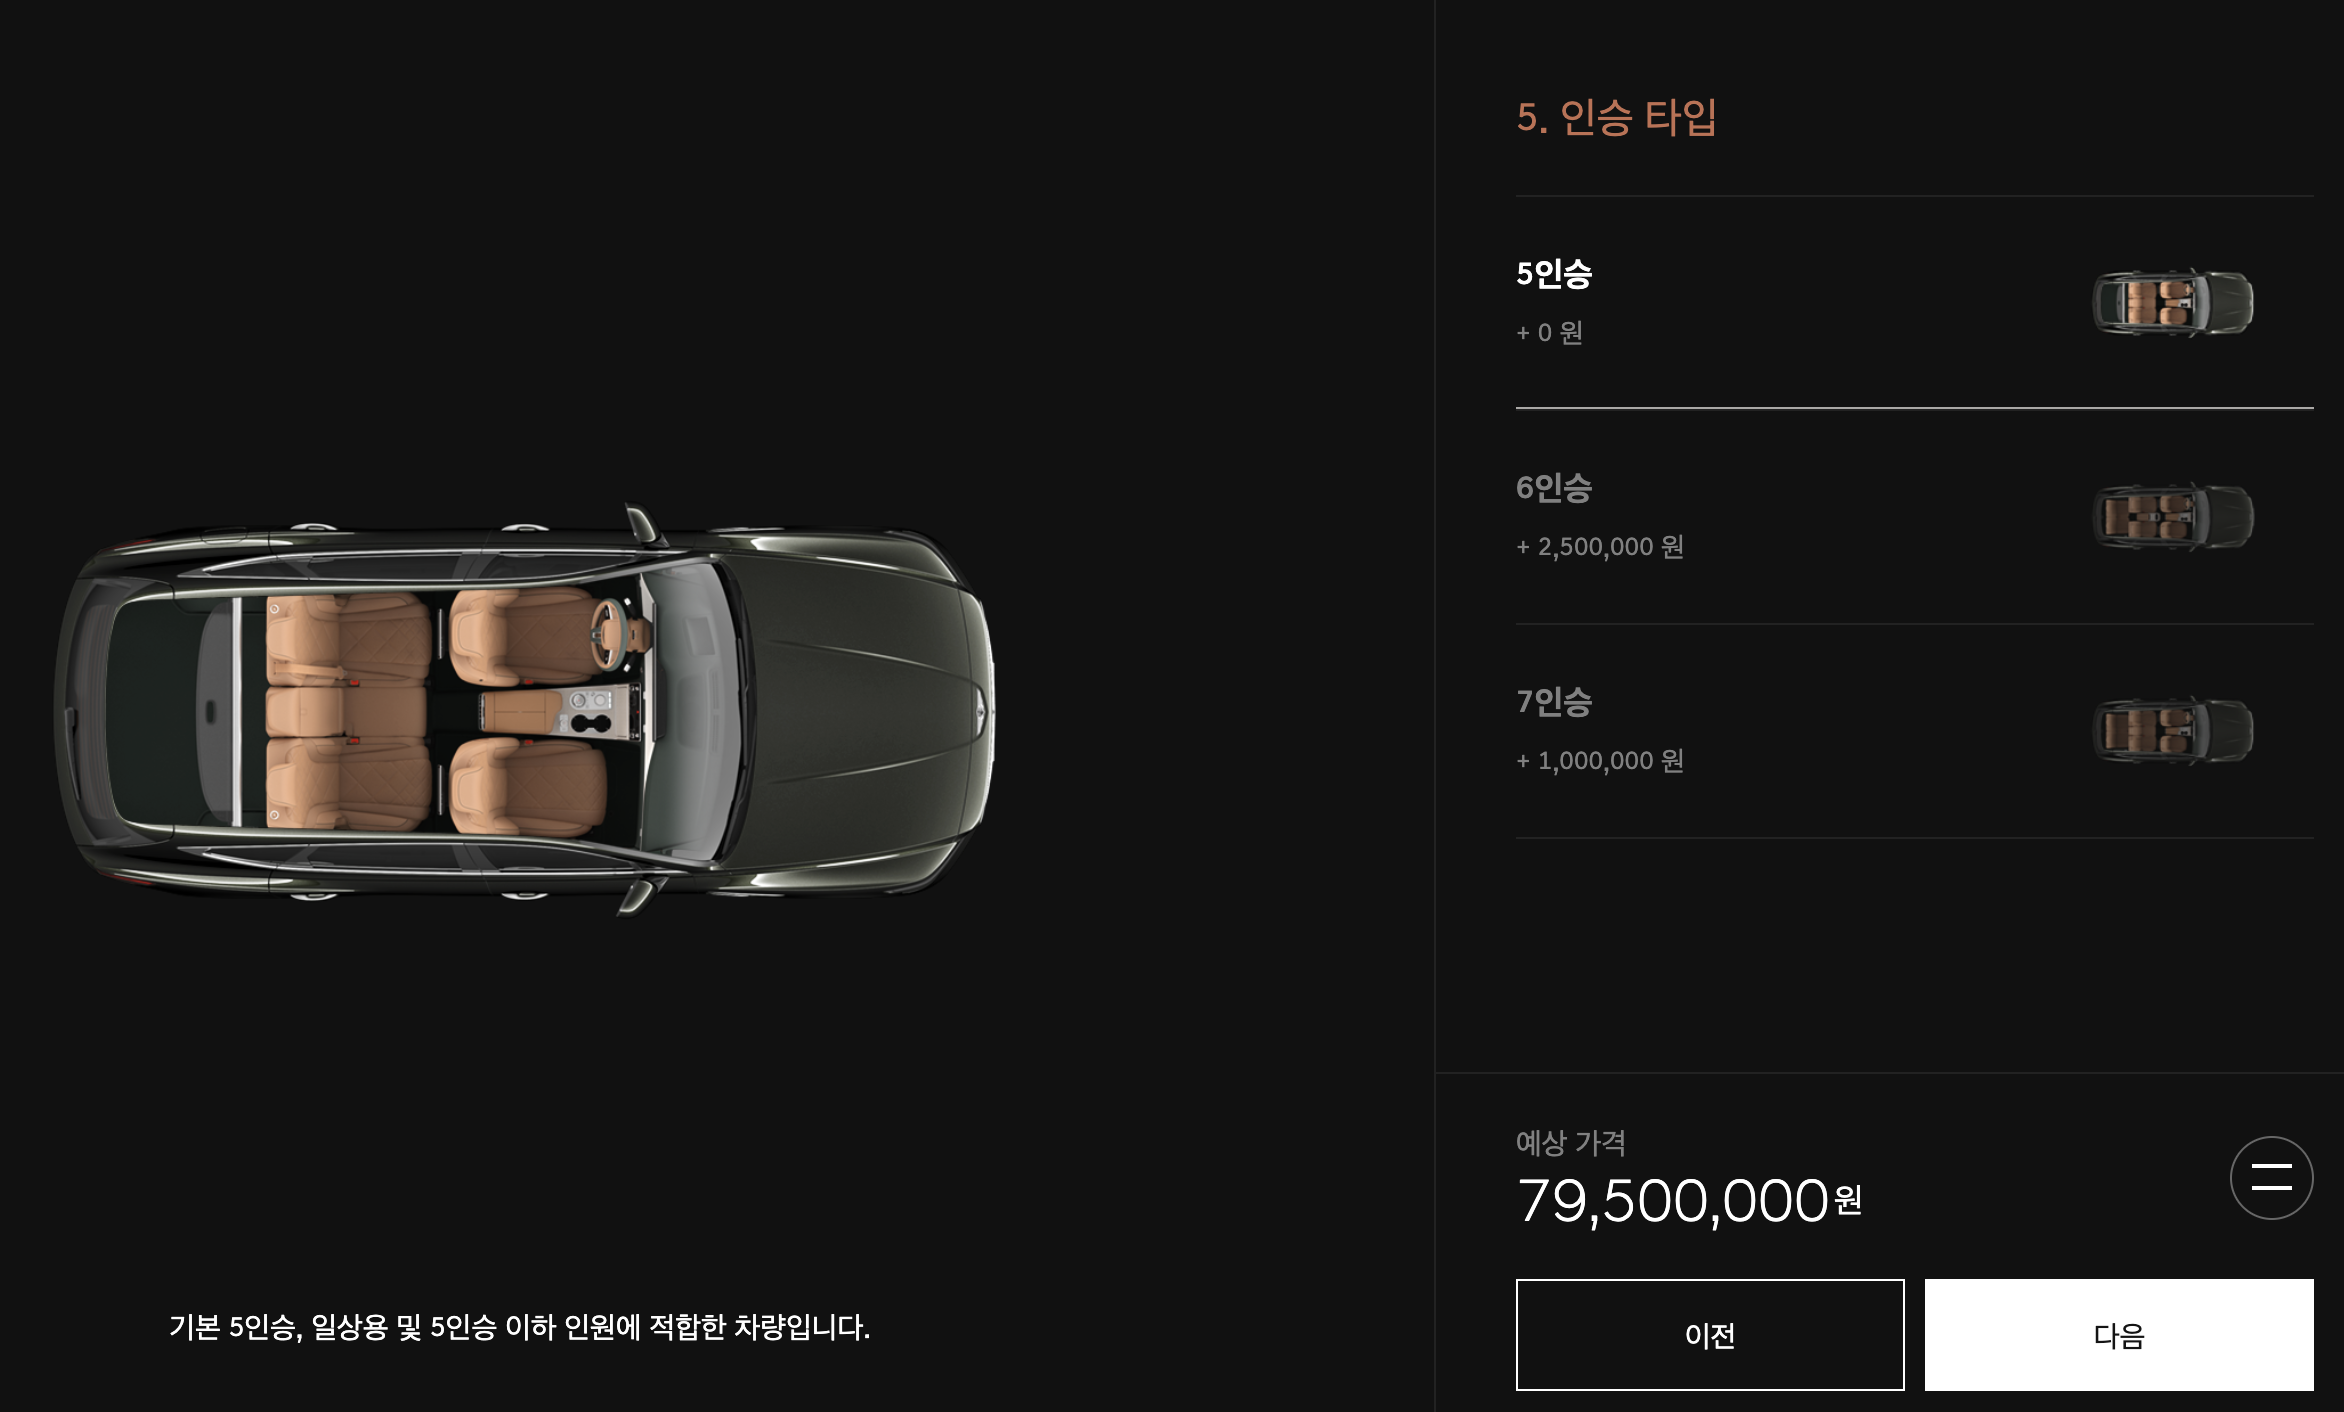Proceed with the 다음 button

(2119, 1335)
